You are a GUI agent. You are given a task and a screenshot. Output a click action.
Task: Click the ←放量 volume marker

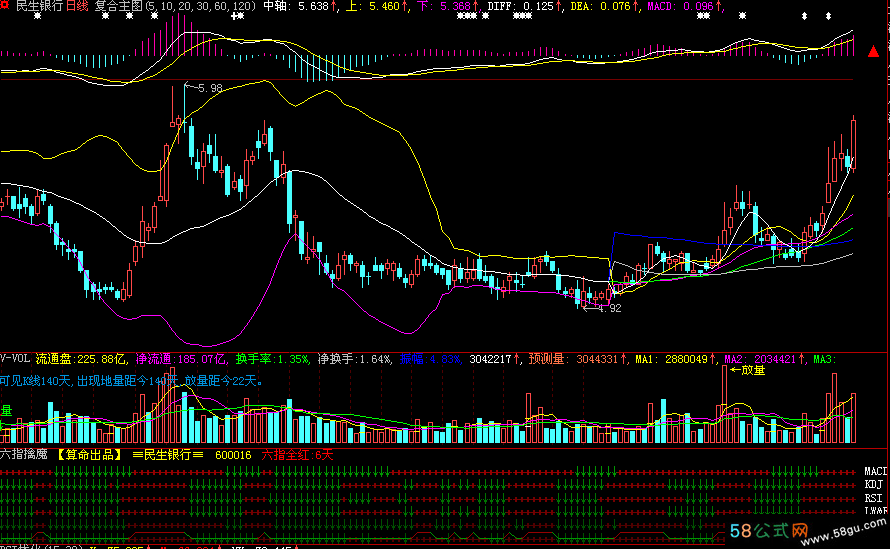748,370
